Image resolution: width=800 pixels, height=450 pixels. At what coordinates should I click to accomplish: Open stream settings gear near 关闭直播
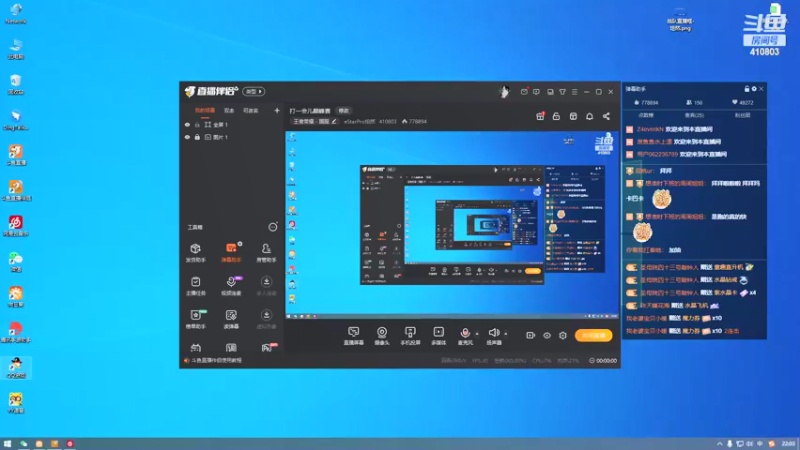pyautogui.click(x=563, y=335)
